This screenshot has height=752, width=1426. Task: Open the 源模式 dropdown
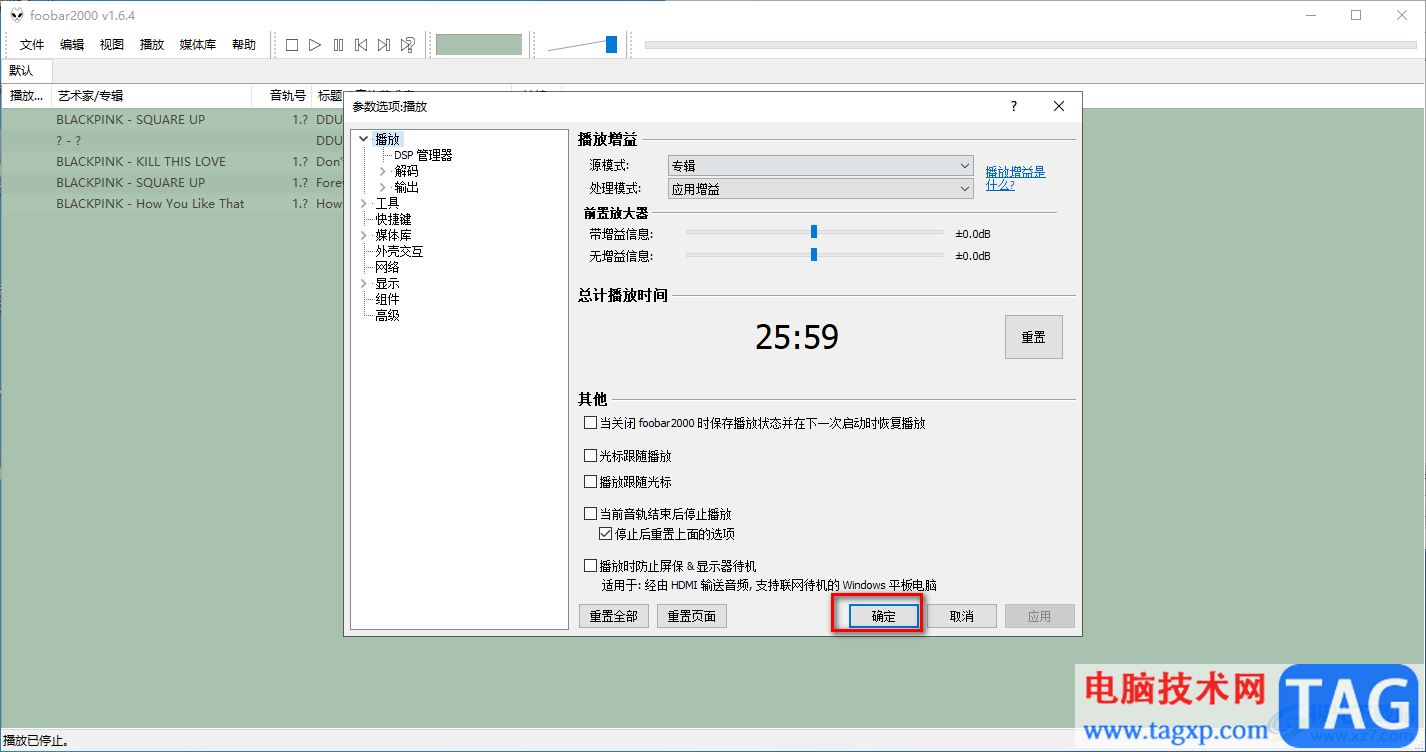click(x=821, y=166)
